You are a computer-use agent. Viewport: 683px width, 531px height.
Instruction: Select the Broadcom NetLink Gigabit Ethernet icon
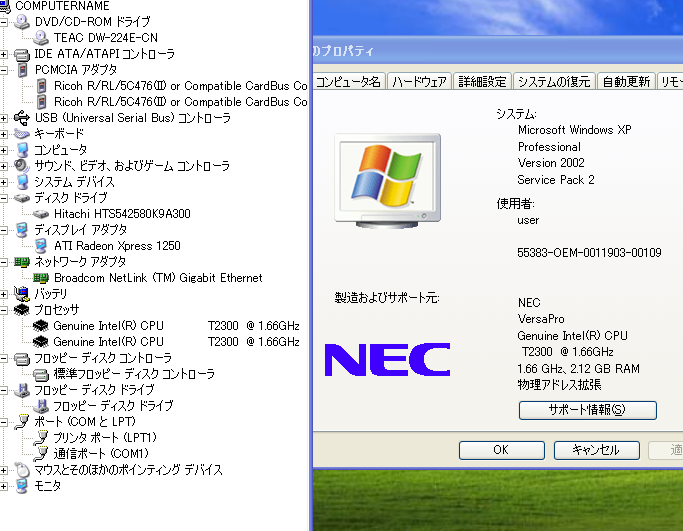(x=41, y=278)
